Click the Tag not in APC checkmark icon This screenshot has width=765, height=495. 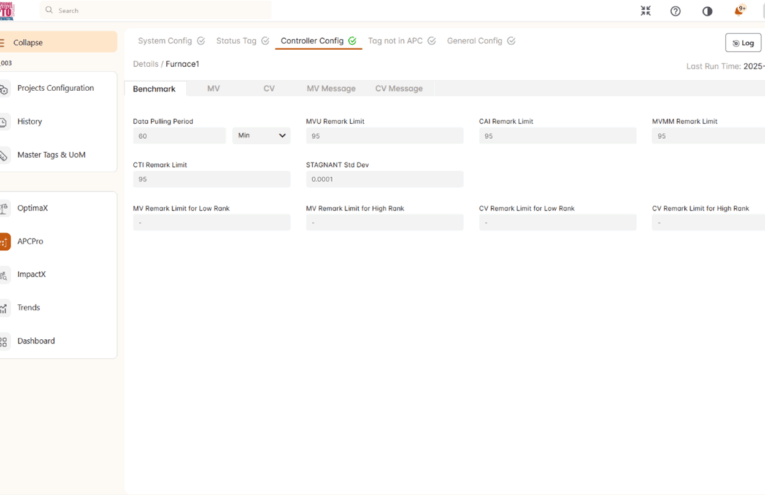431,41
